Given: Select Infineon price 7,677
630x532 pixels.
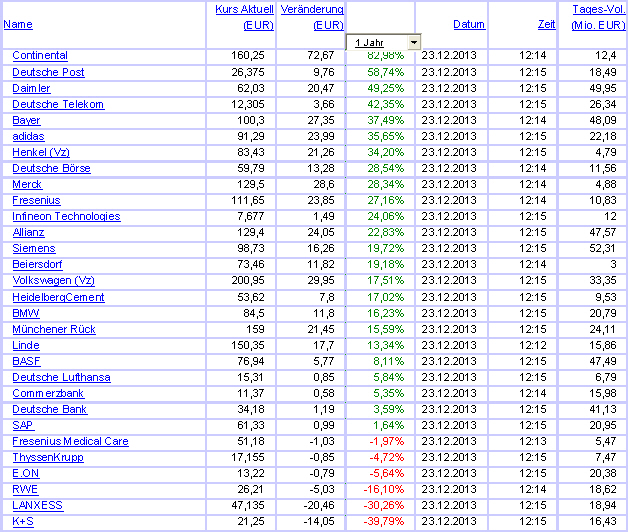Looking at the screenshot, I should tap(251, 217).
